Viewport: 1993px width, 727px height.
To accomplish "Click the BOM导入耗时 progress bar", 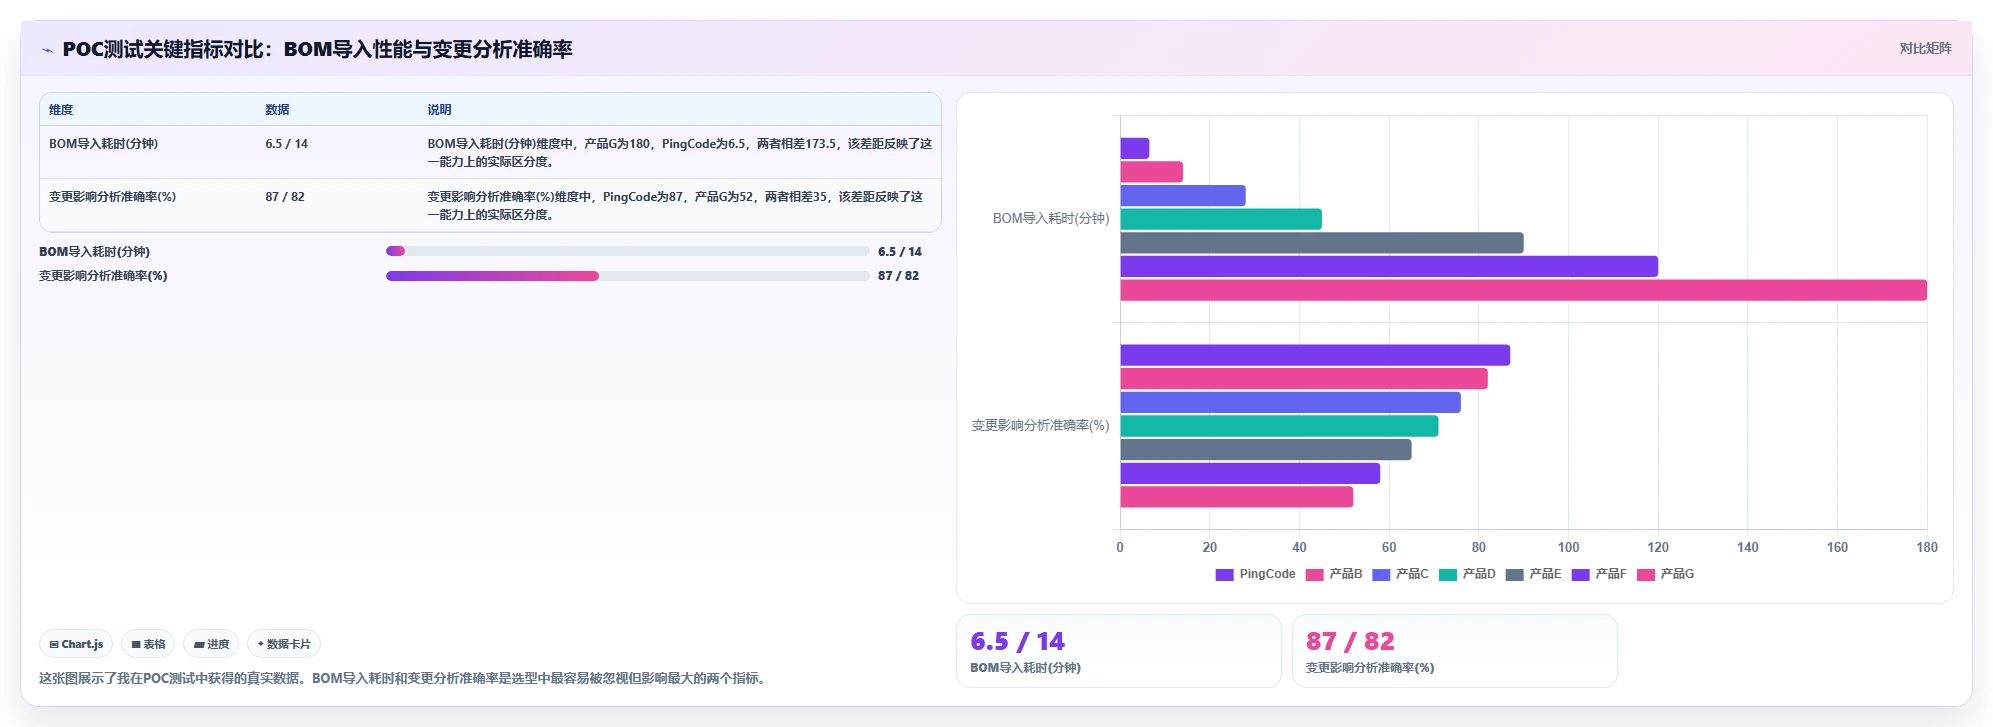I will click(x=627, y=251).
